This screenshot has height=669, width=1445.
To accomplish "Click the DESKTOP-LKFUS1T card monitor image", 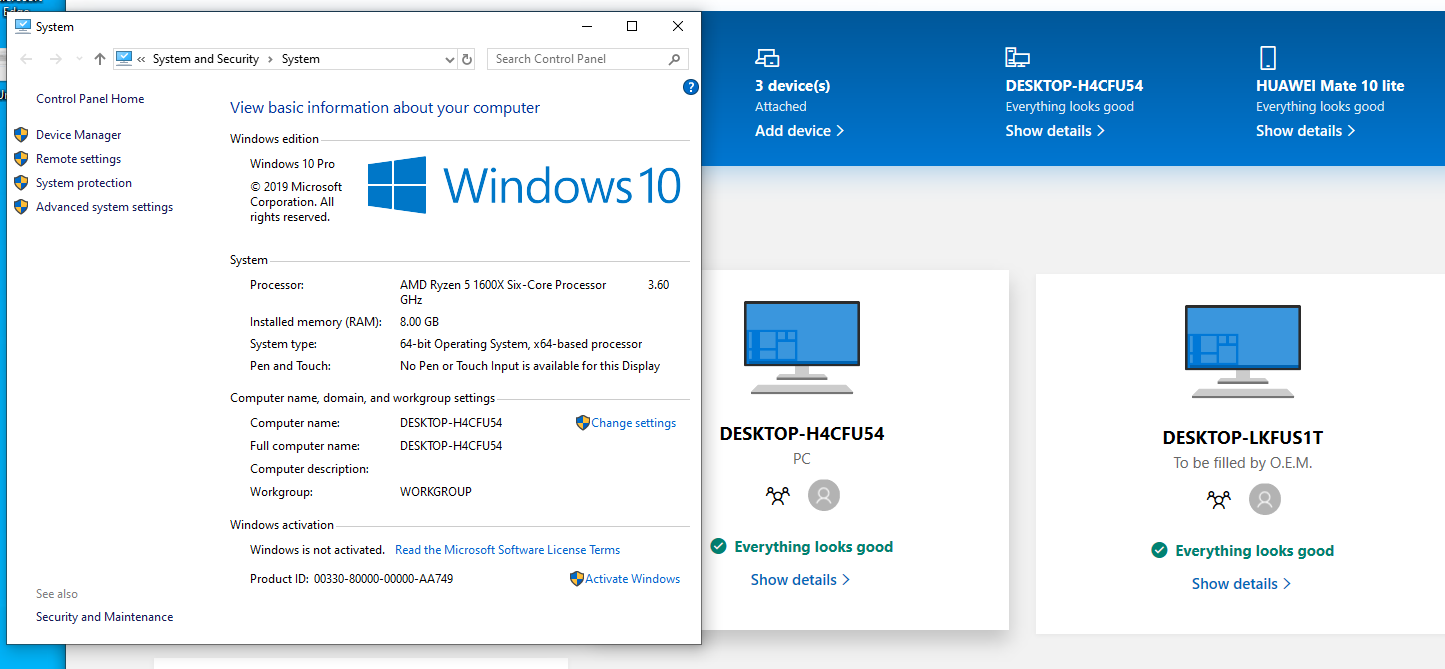I will 1242,352.
